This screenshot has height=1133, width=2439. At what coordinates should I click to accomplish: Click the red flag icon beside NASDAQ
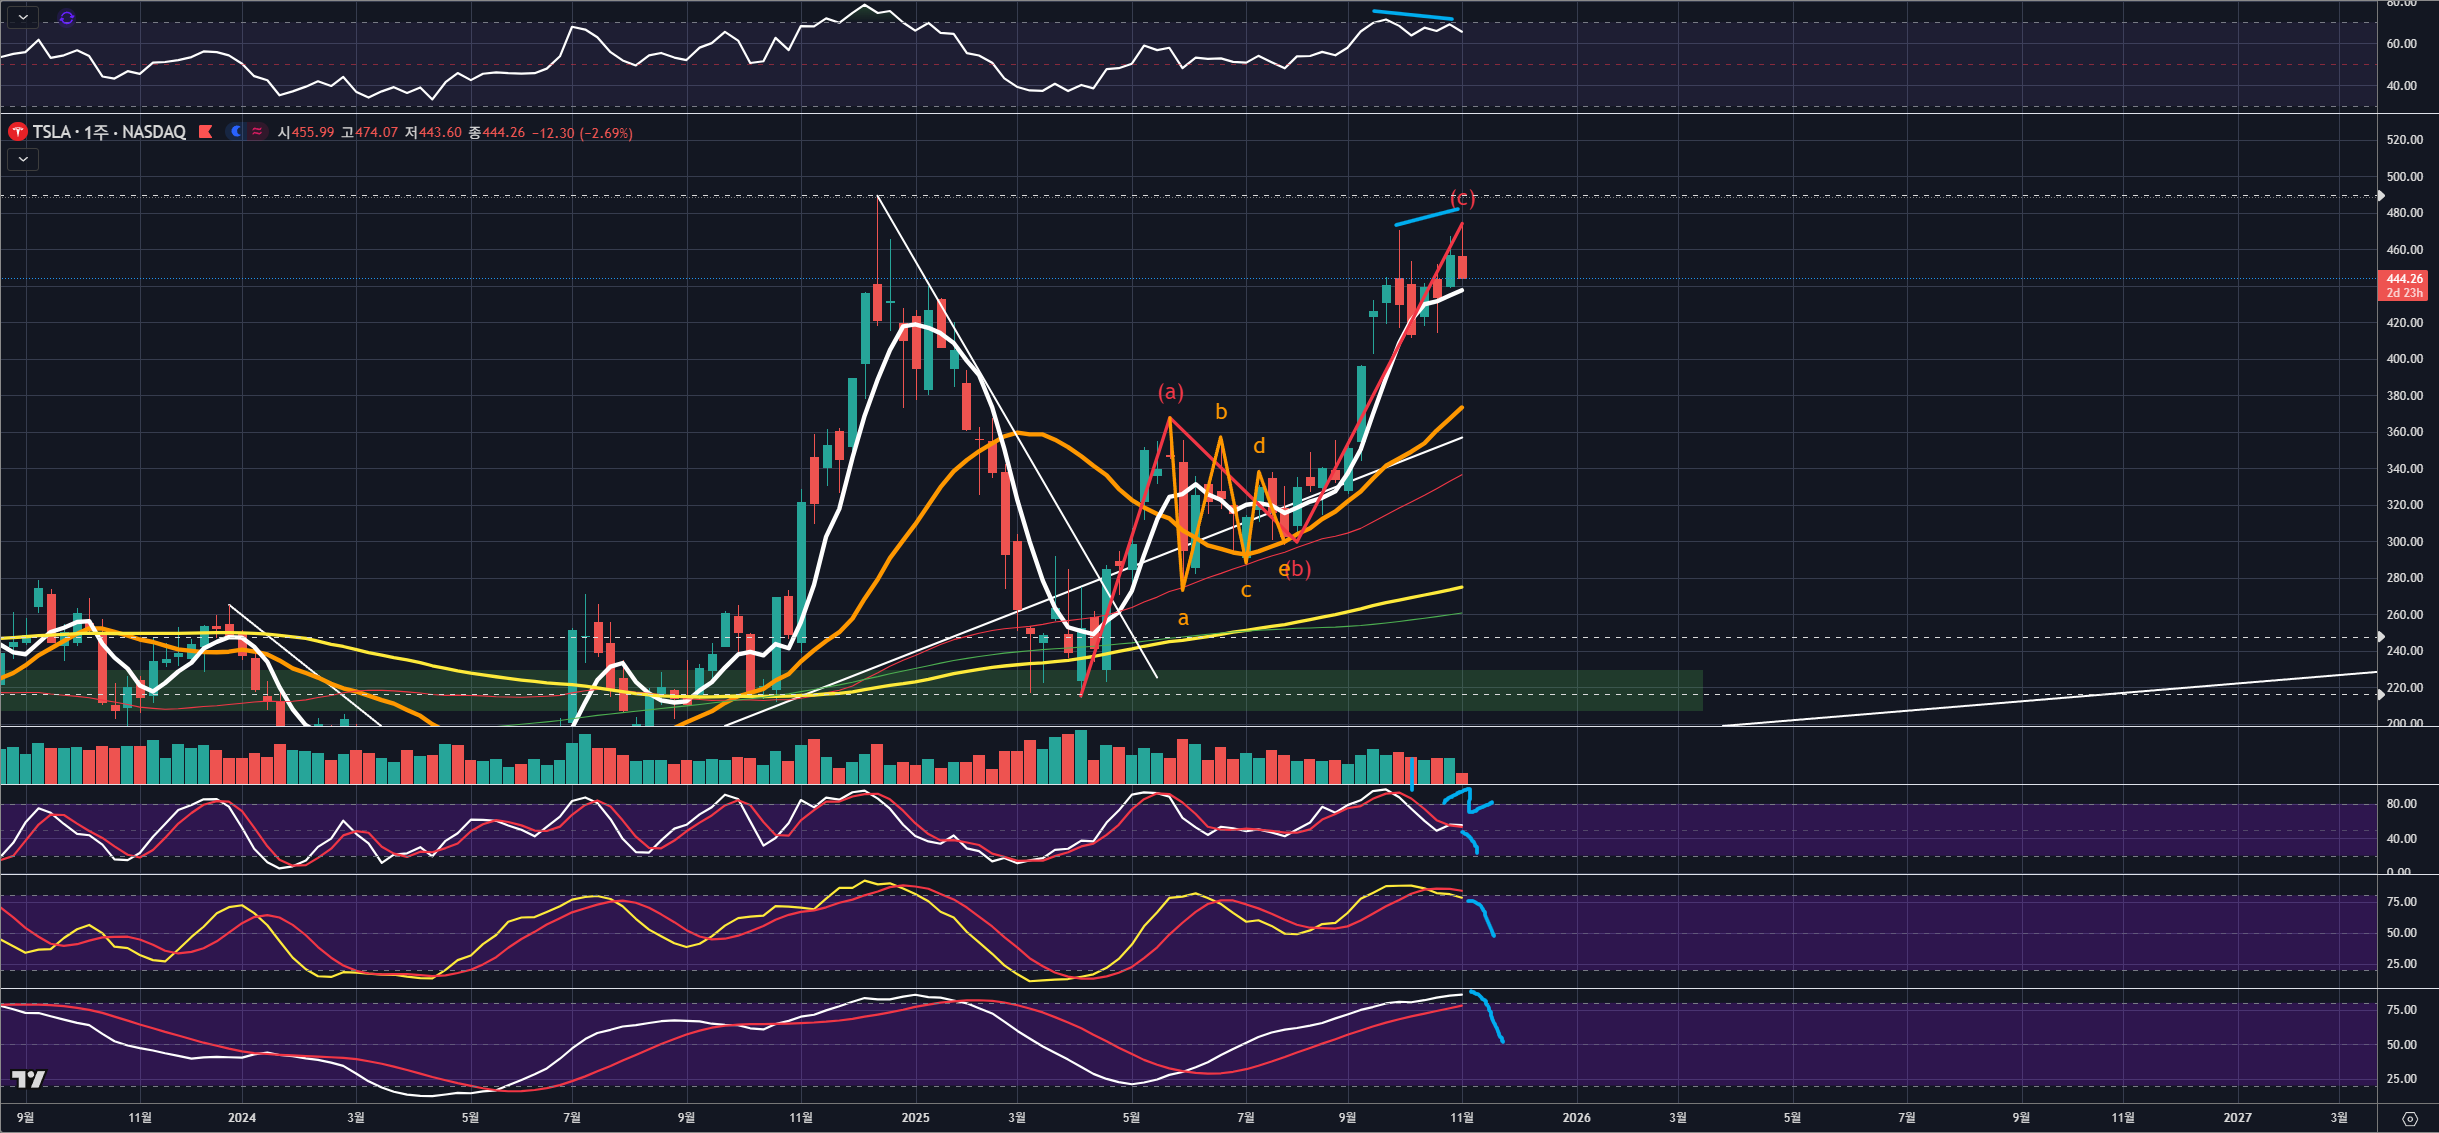[x=206, y=132]
